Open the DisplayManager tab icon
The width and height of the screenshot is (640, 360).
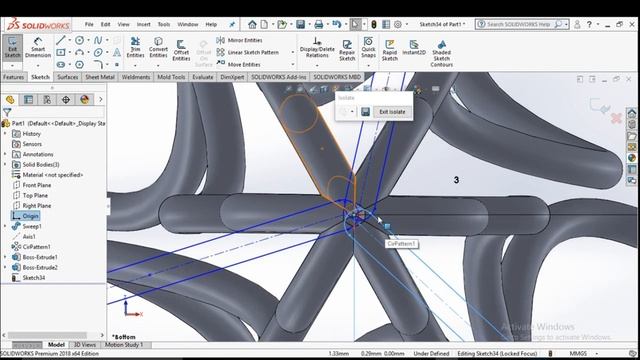coord(84,100)
